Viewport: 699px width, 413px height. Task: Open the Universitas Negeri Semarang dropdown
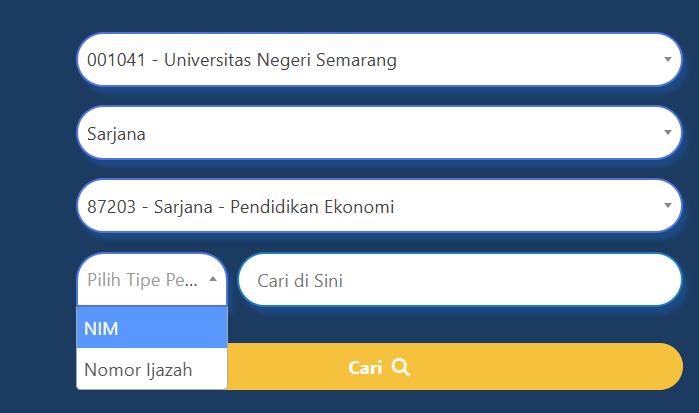pos(378,60)
